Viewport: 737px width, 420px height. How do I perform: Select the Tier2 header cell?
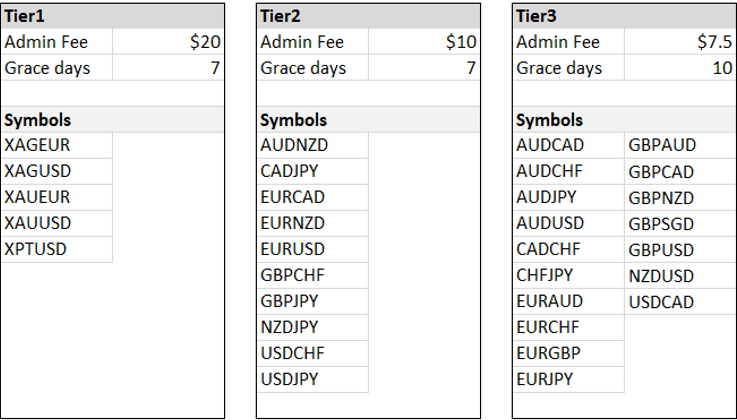pyautogui.click(x=368, y=16)
